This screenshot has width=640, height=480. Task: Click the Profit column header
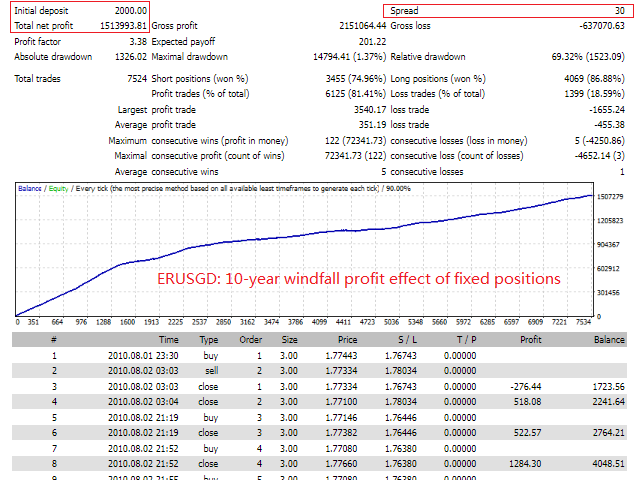530,340
